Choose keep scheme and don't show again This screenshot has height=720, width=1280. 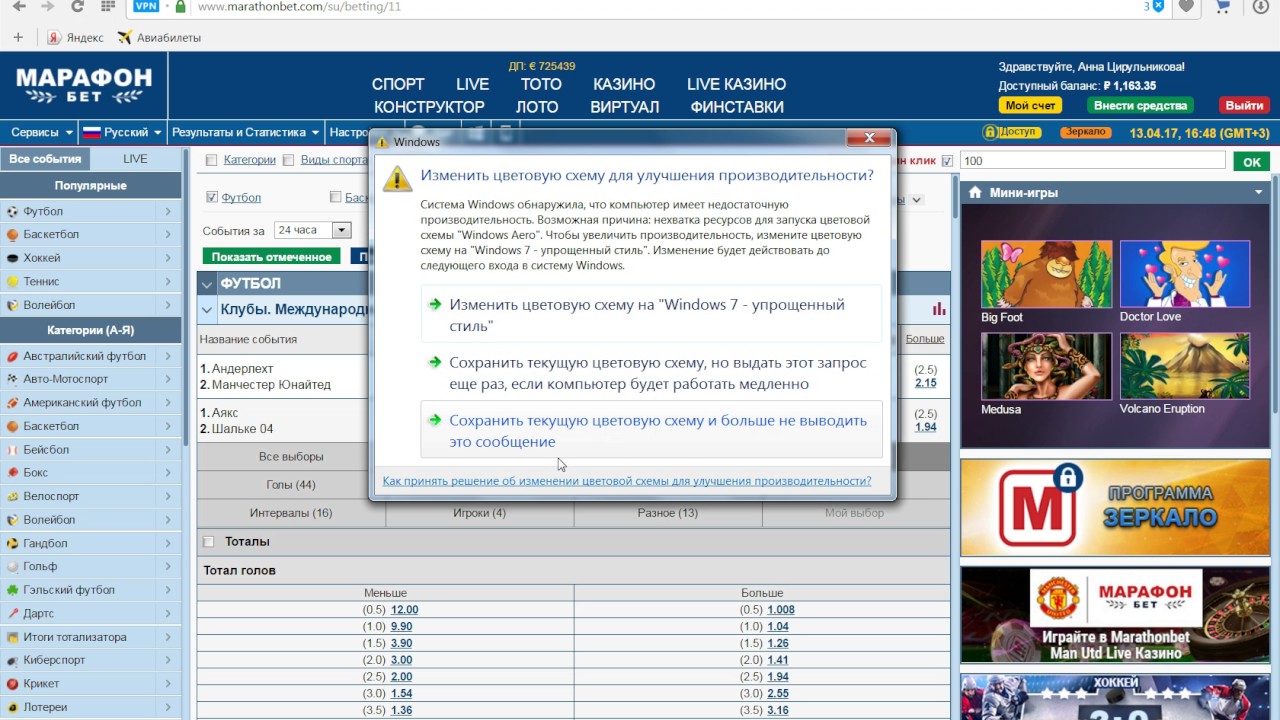point(652,431)
